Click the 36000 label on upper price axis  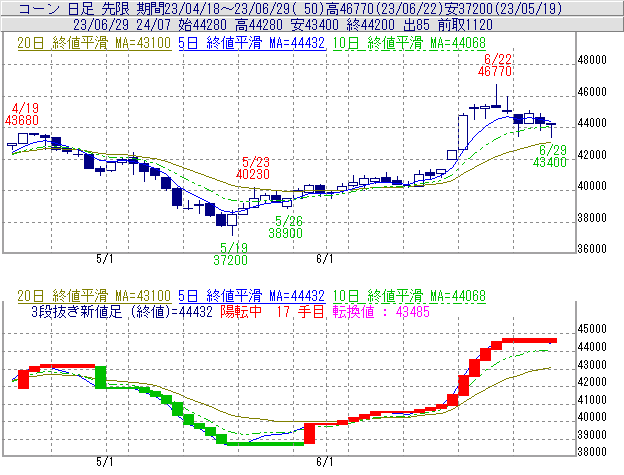592,249
